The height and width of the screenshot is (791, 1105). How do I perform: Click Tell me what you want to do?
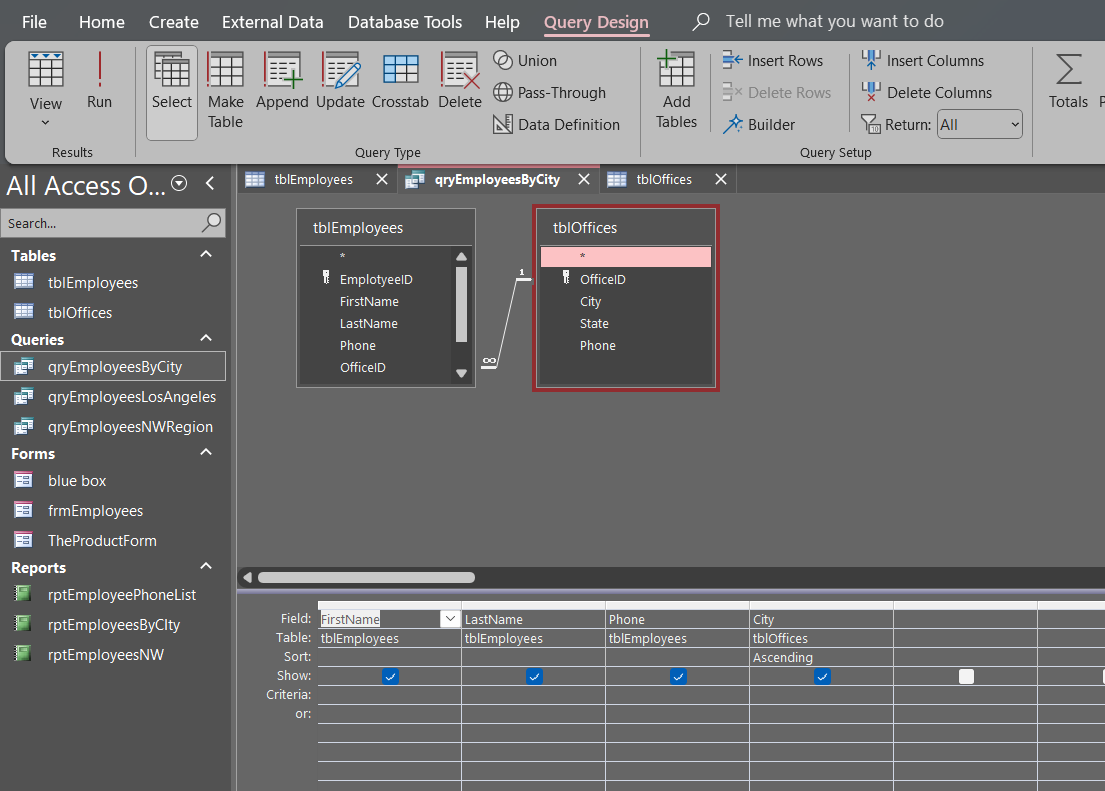pos(834,22)
